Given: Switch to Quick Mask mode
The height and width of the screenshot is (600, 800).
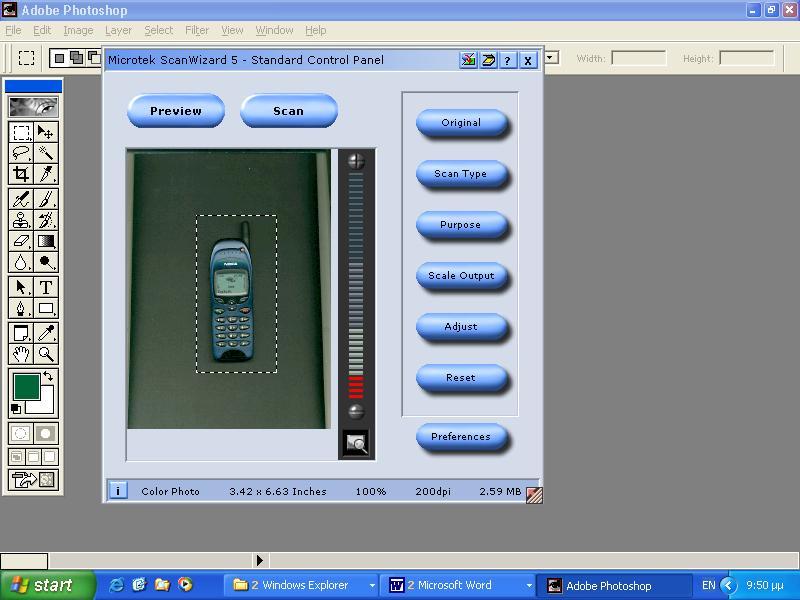Looking at the screenshot, I should (46, 434).
